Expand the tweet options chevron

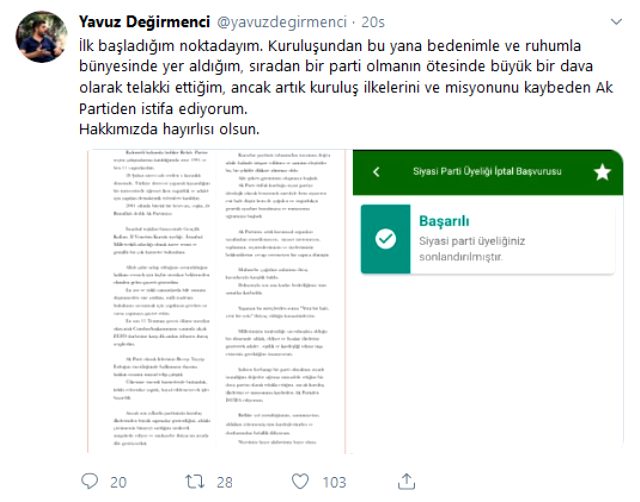coord(616,22)
